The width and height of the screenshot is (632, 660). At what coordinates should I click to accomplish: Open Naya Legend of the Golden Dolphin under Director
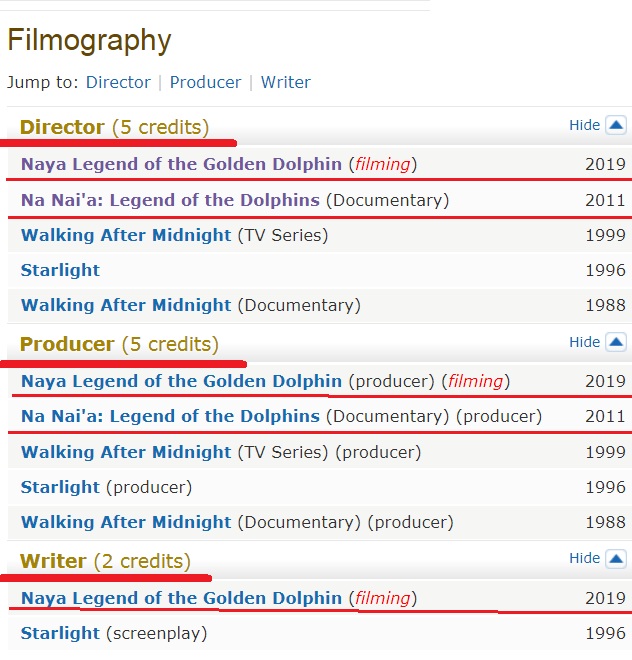tap(181, 164)
